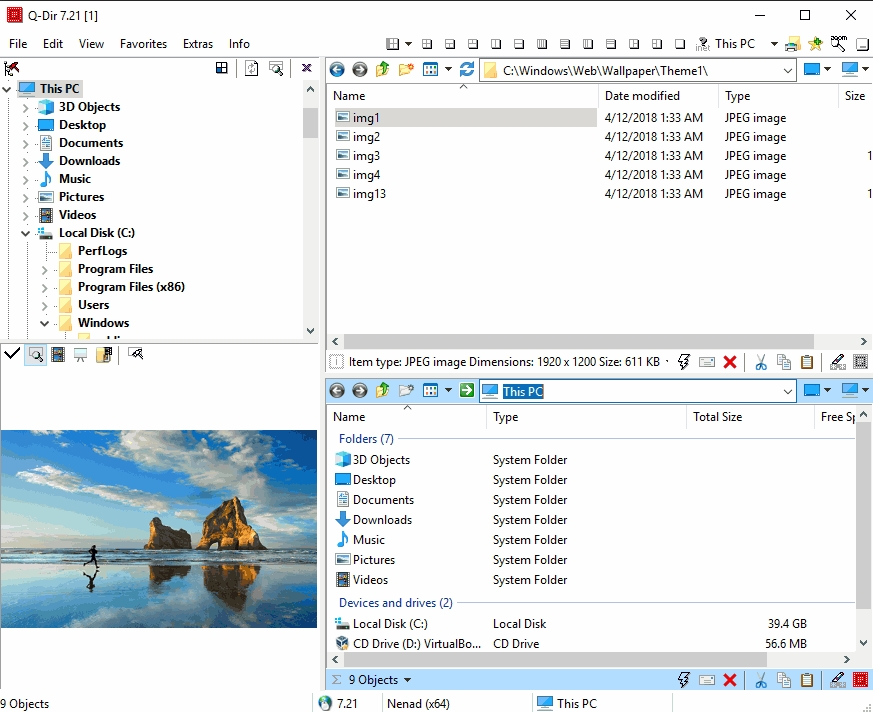Image resolution: width=873 pixels, height=712 pixels.
Task: Delete using red X in lower pane bar
Action: point(730,680)
